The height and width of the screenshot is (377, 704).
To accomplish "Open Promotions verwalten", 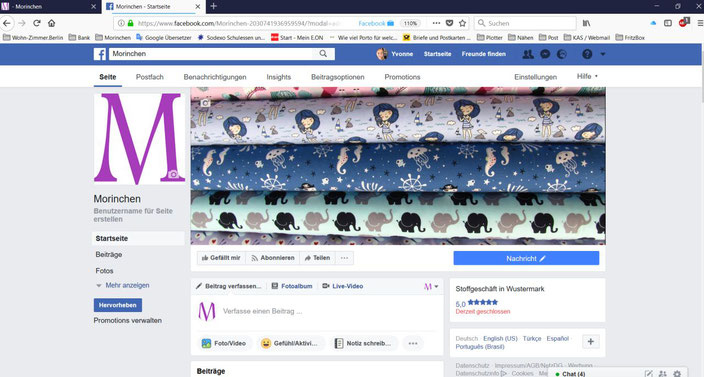I will pyautogui.click(x=128, y=320).
